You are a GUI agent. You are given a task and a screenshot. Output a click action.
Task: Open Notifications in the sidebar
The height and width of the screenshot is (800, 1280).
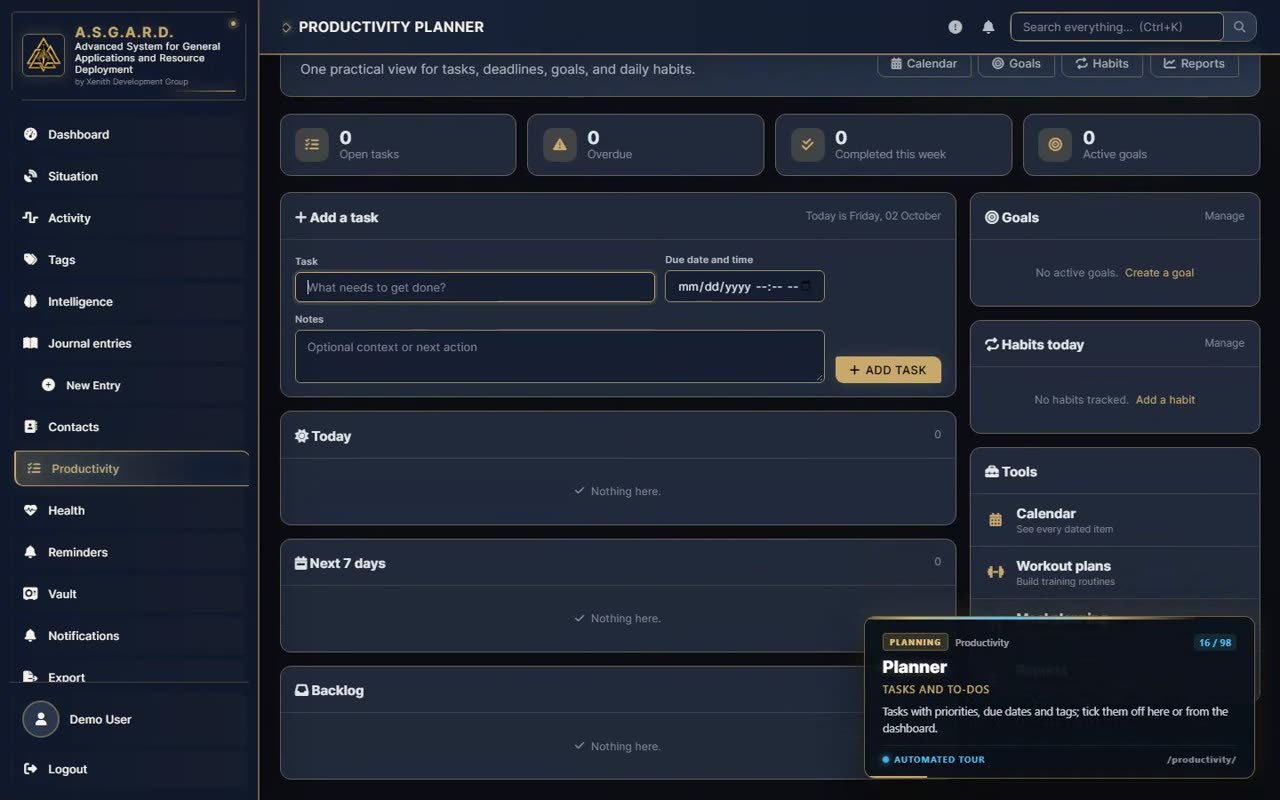131,636
